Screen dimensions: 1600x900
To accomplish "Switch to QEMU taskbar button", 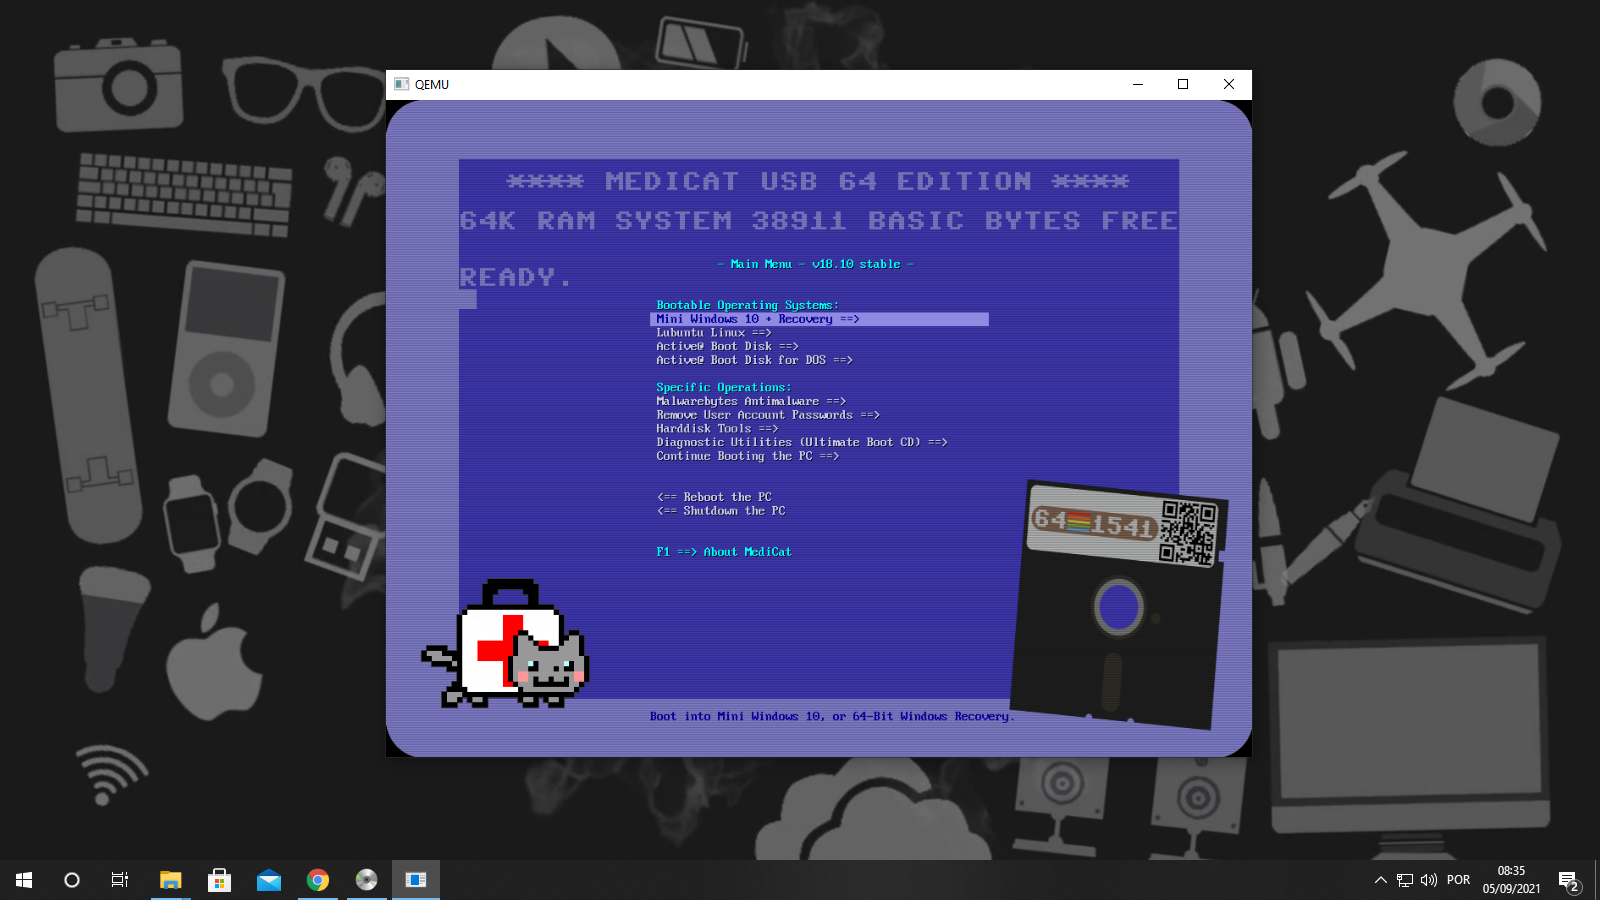I will (x=416, y=880).
